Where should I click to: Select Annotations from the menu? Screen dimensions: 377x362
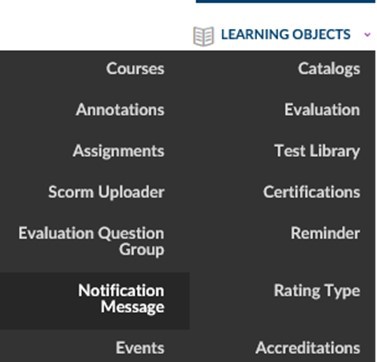coord(120,110)
